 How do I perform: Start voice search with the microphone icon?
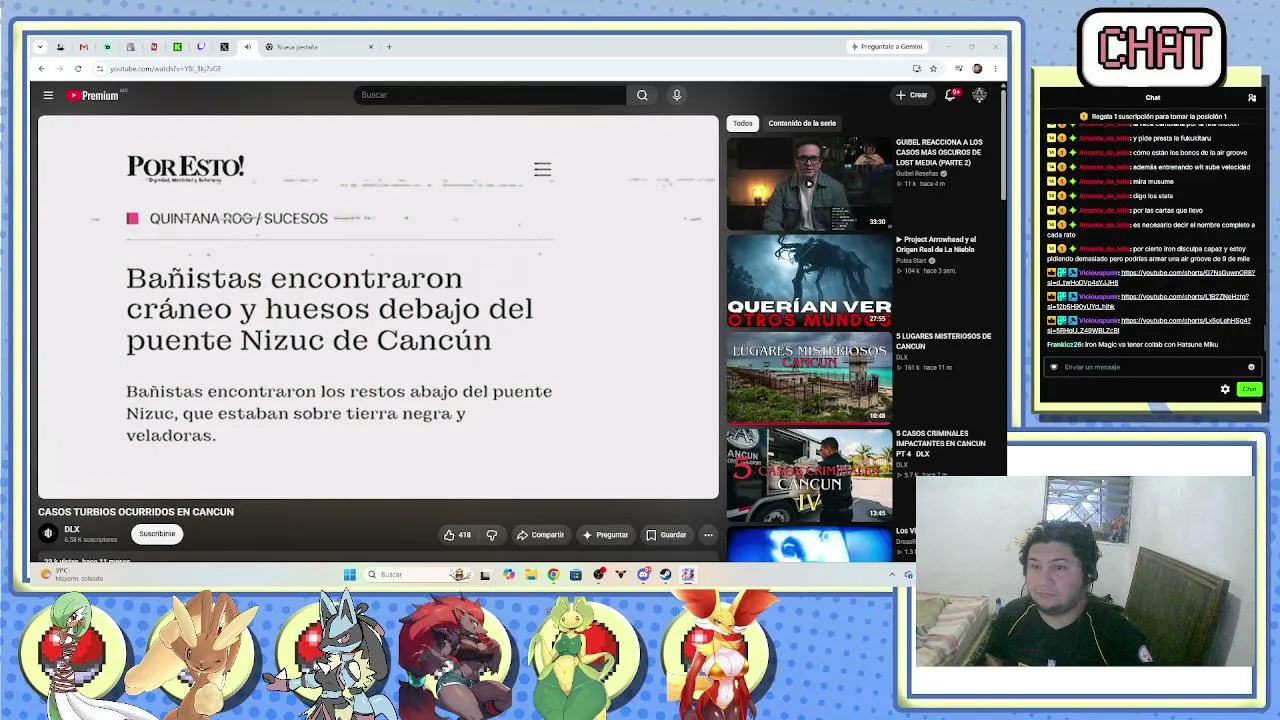677,95
